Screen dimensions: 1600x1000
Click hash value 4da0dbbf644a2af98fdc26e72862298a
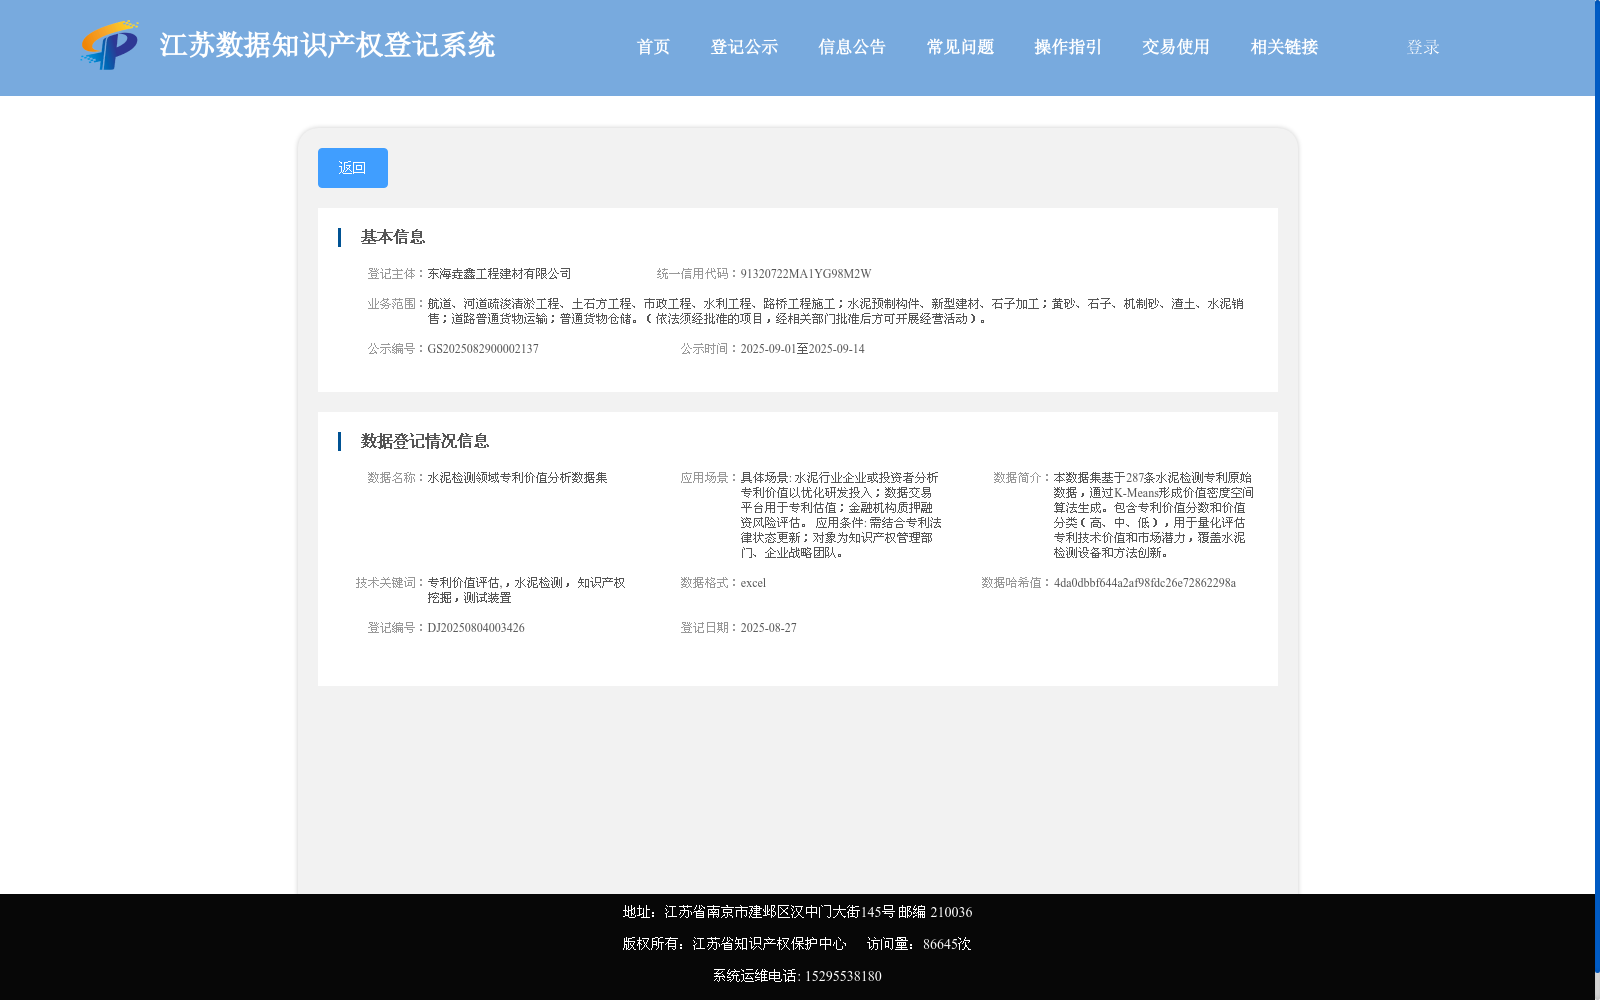(1144, 583)
